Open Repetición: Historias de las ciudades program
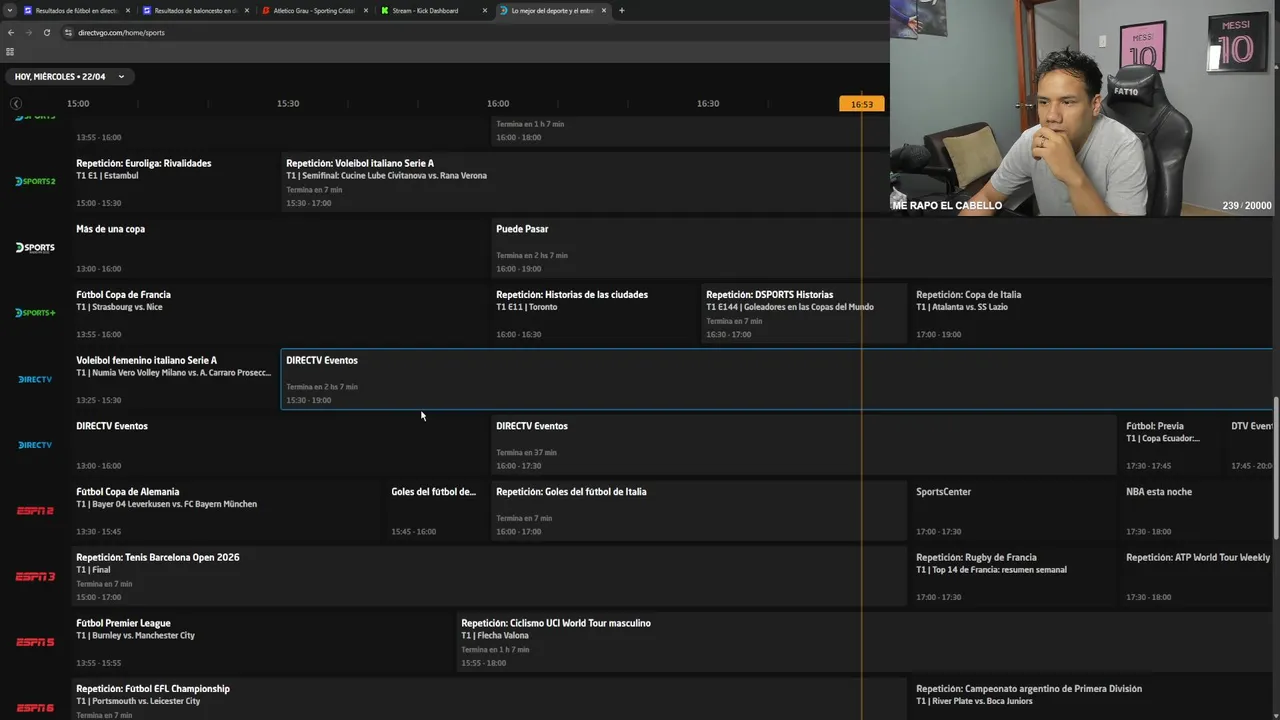 [x=596, y=314]
